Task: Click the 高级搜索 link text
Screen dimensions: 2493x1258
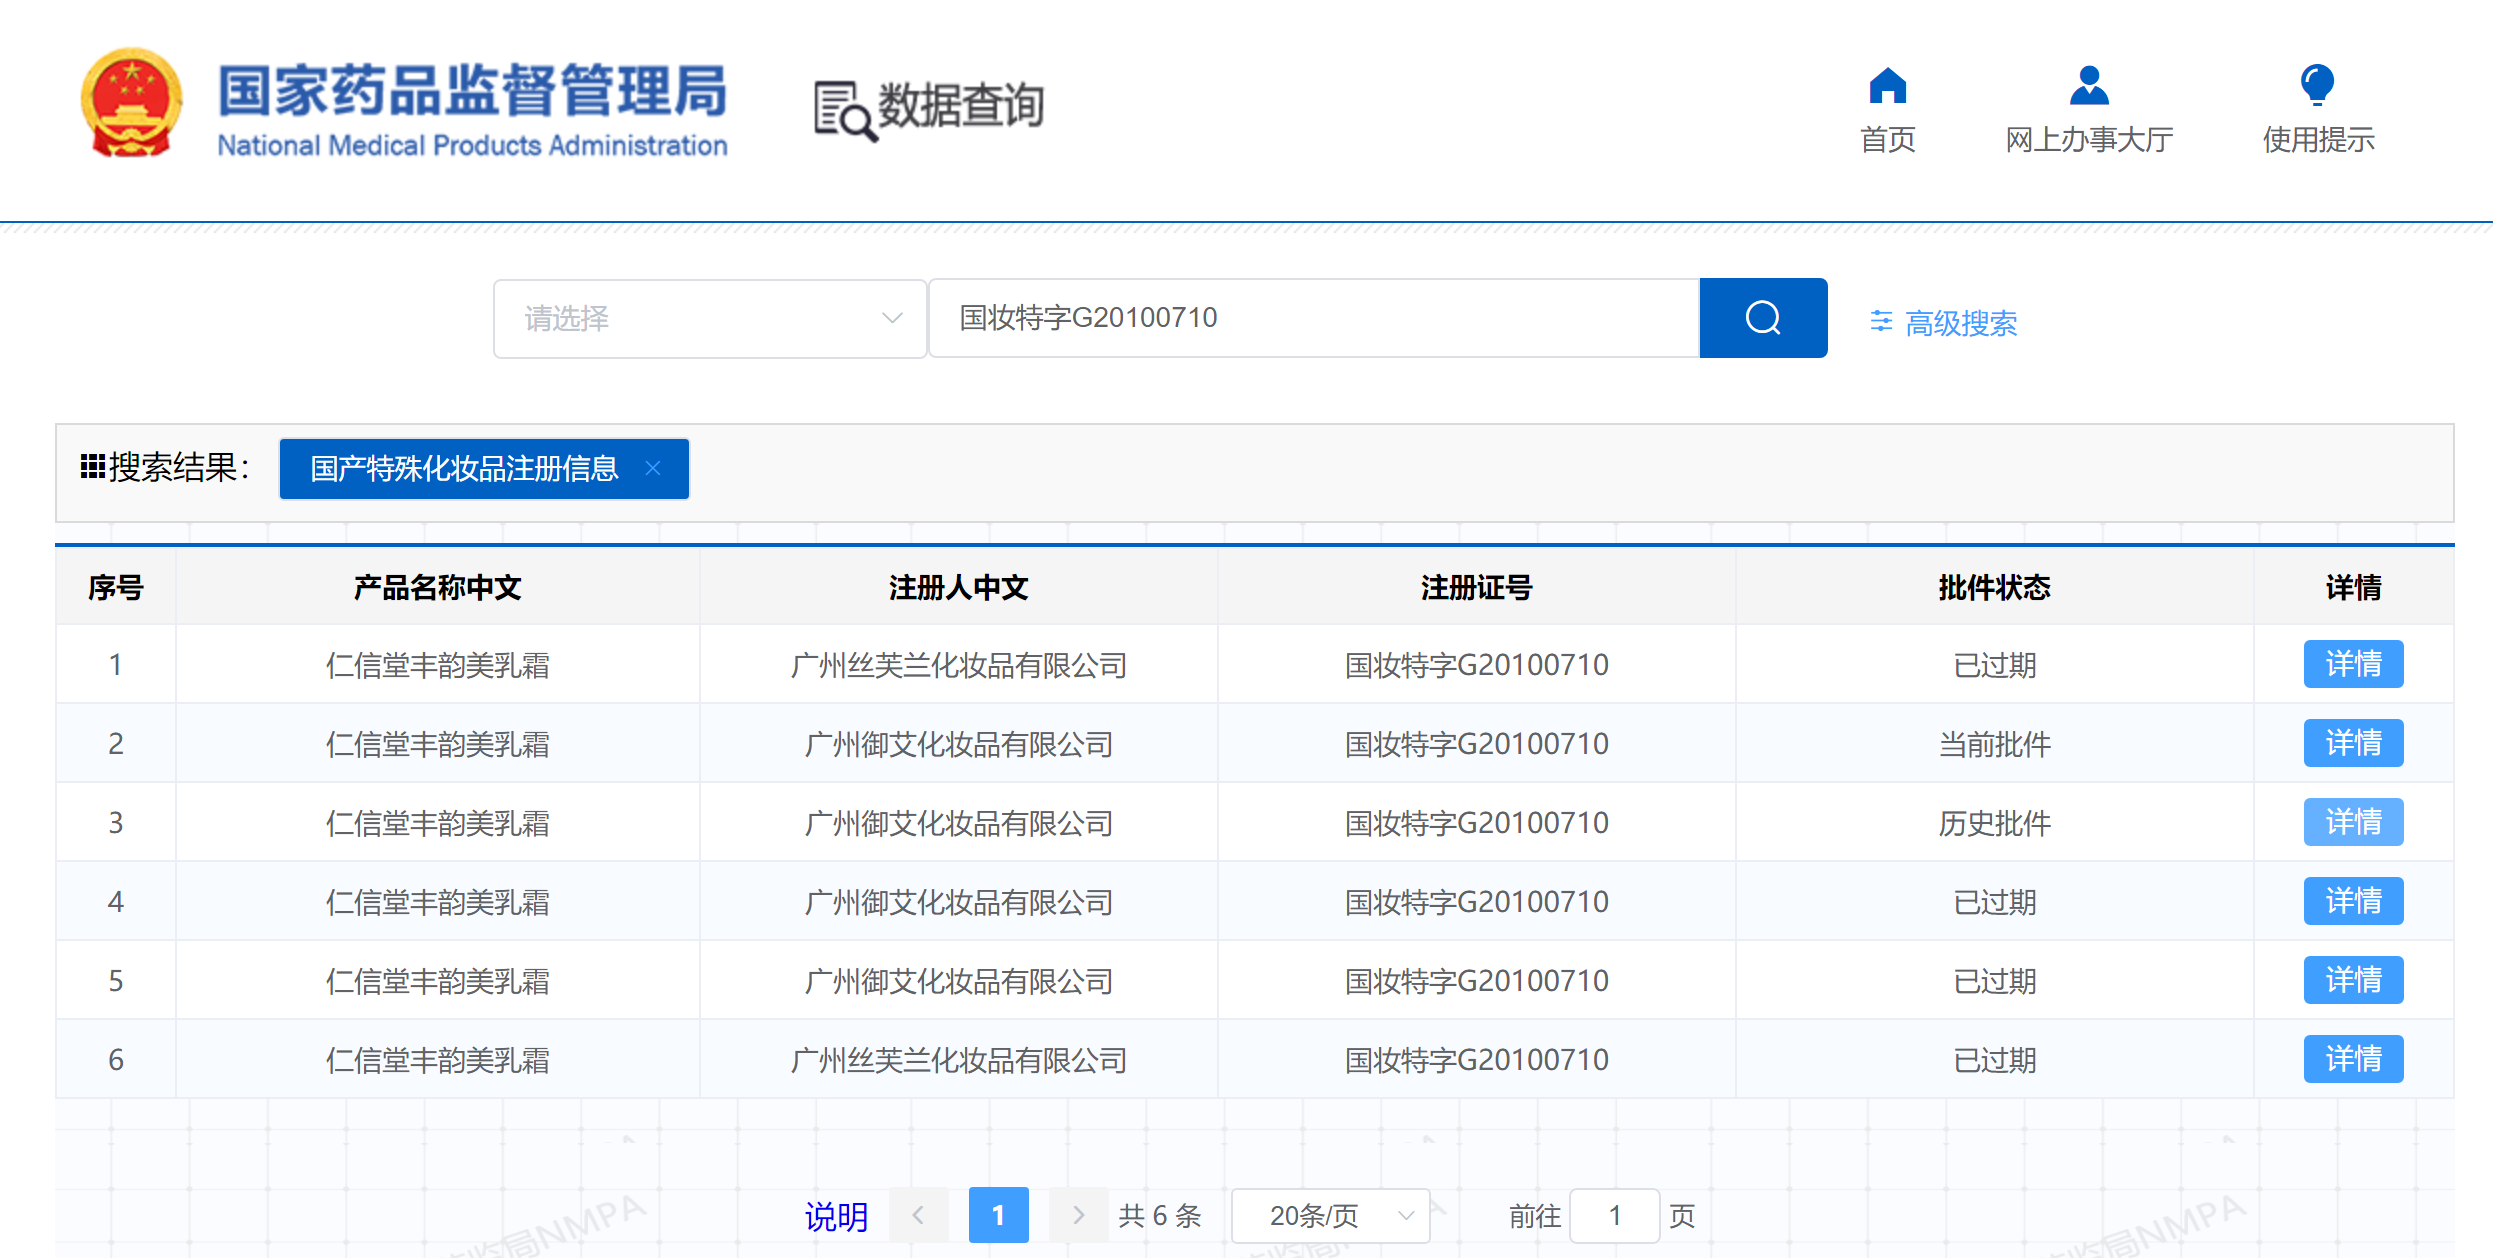Action: point(1960,323)
